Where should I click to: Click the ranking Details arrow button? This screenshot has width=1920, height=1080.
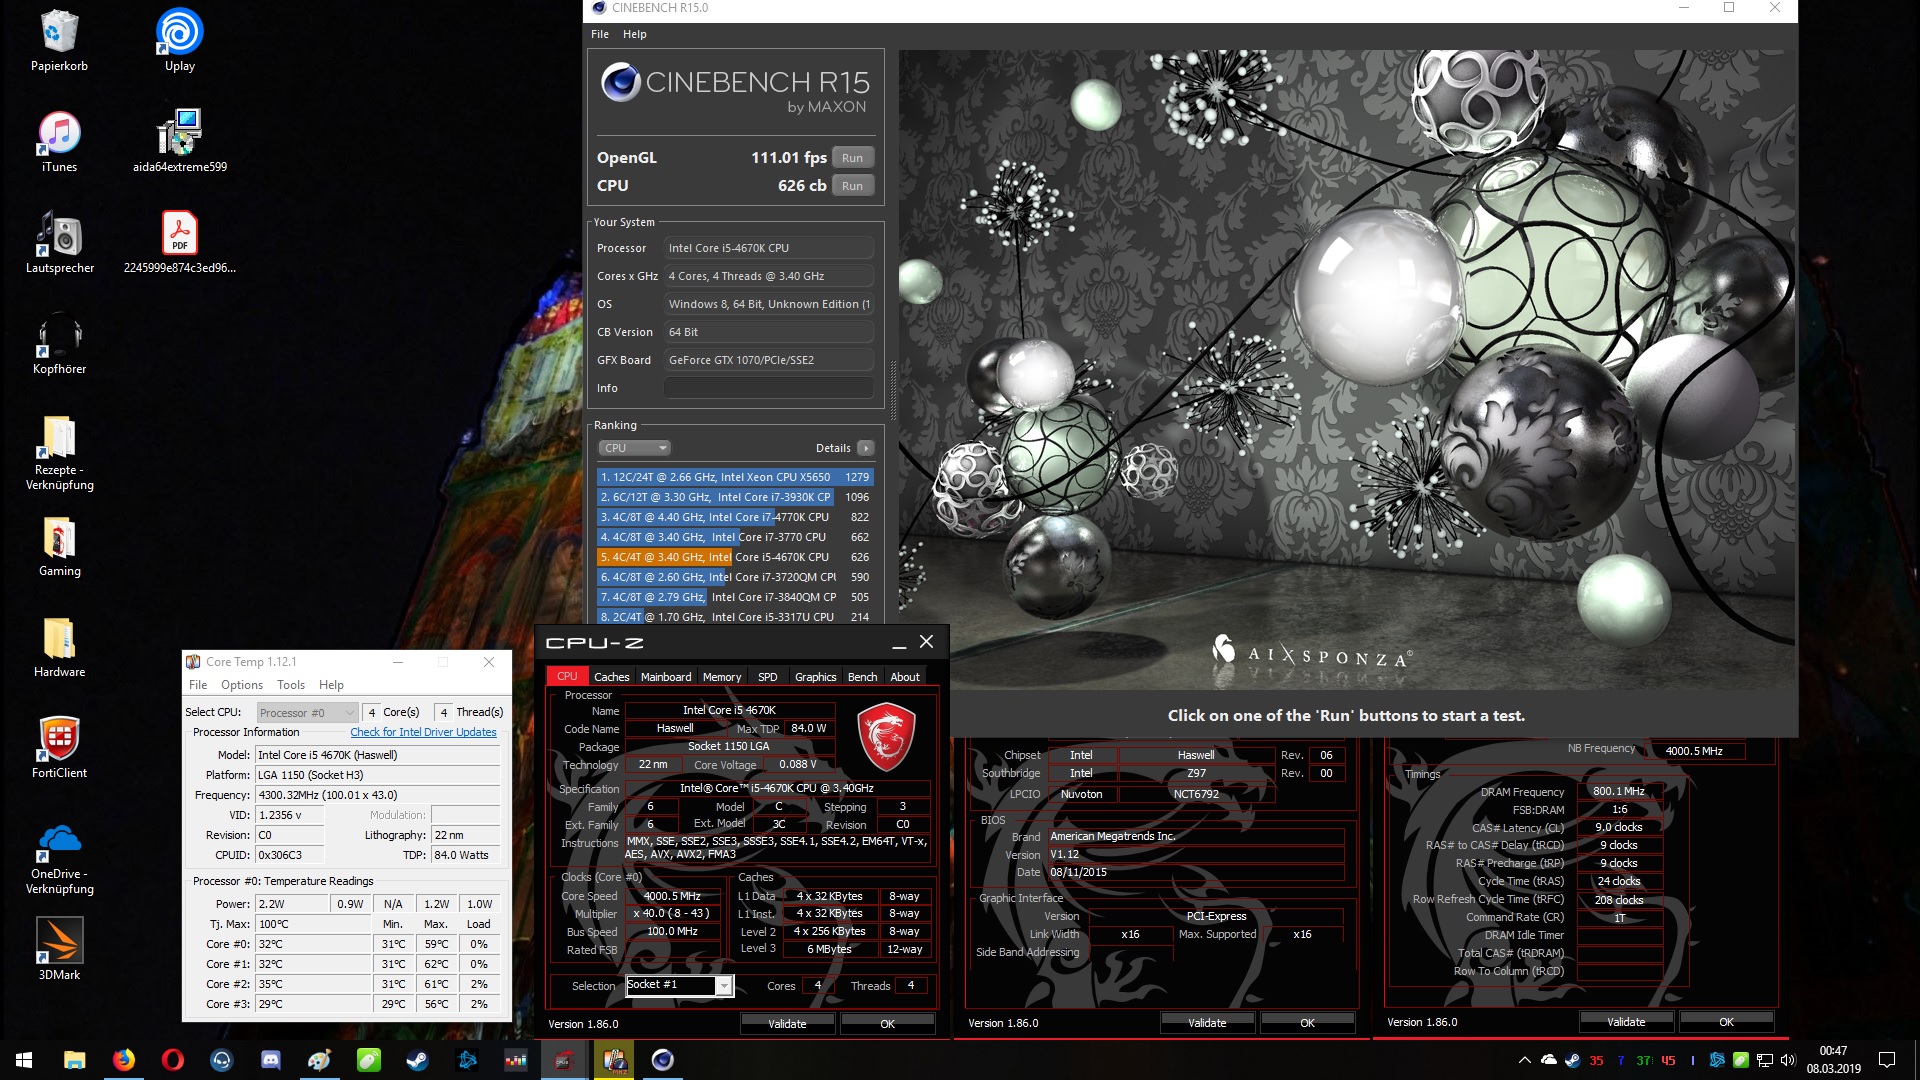866,448
